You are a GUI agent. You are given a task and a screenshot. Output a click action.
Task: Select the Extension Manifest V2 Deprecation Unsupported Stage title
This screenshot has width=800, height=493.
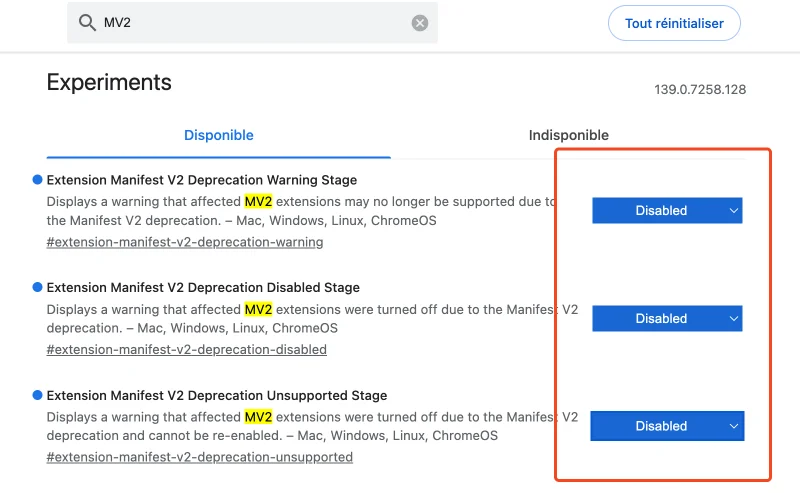217,396
